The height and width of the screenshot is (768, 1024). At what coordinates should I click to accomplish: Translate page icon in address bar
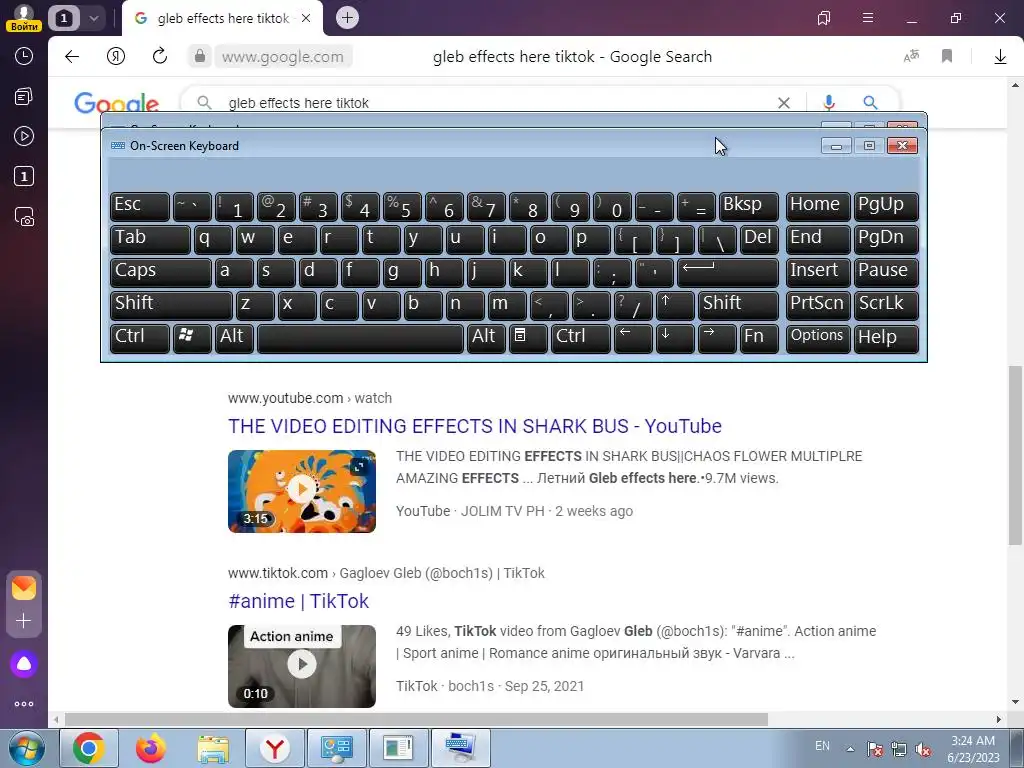point(911,57)
